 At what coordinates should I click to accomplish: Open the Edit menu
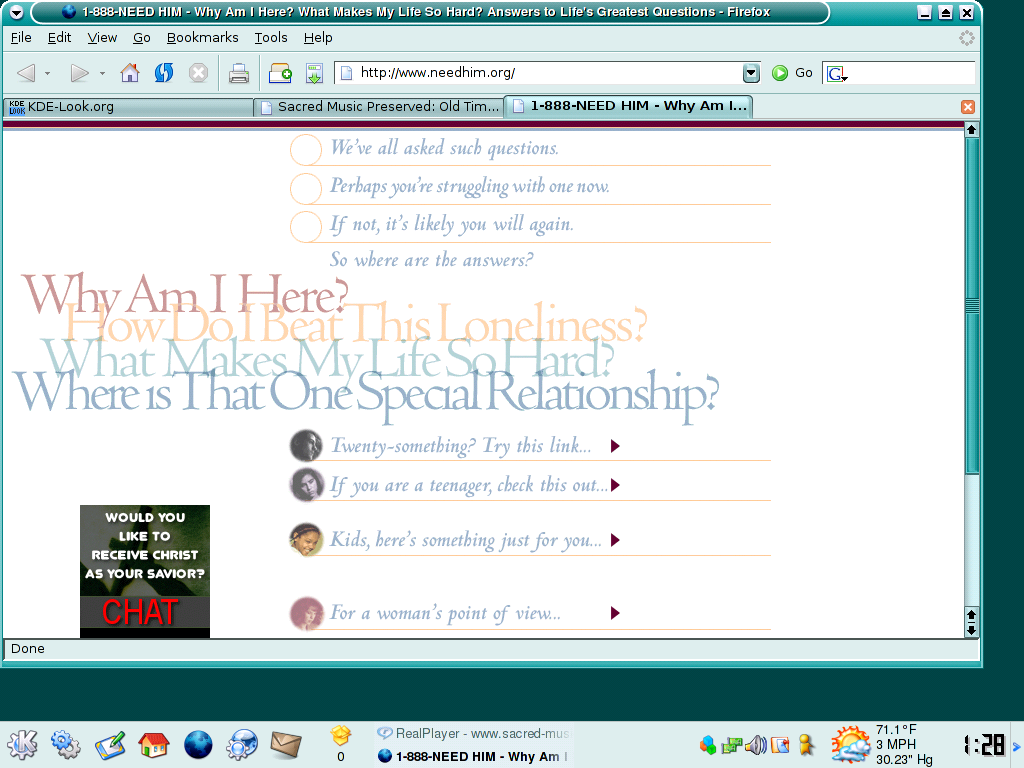59,38
